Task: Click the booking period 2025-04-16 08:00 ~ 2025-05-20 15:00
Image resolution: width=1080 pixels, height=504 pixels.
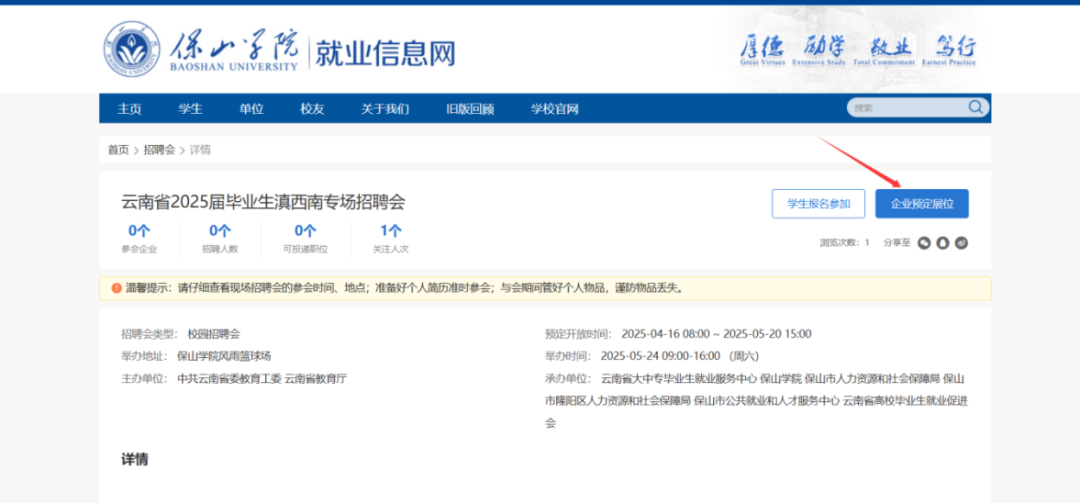Action: (x=716, y=334)
